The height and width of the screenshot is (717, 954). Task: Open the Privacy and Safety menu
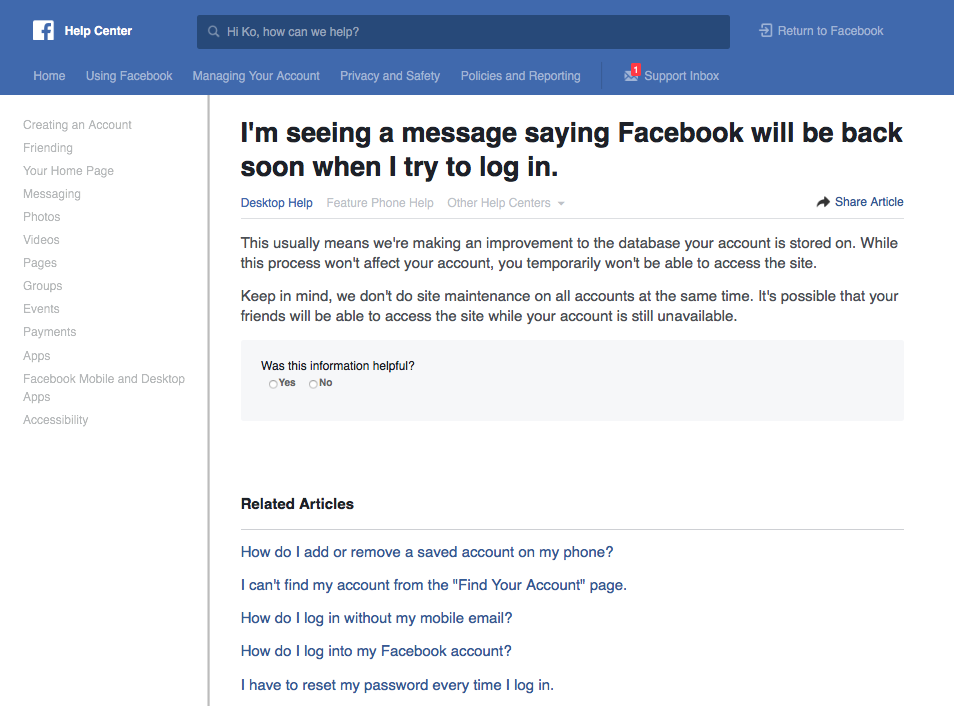(x=390, y=76)
